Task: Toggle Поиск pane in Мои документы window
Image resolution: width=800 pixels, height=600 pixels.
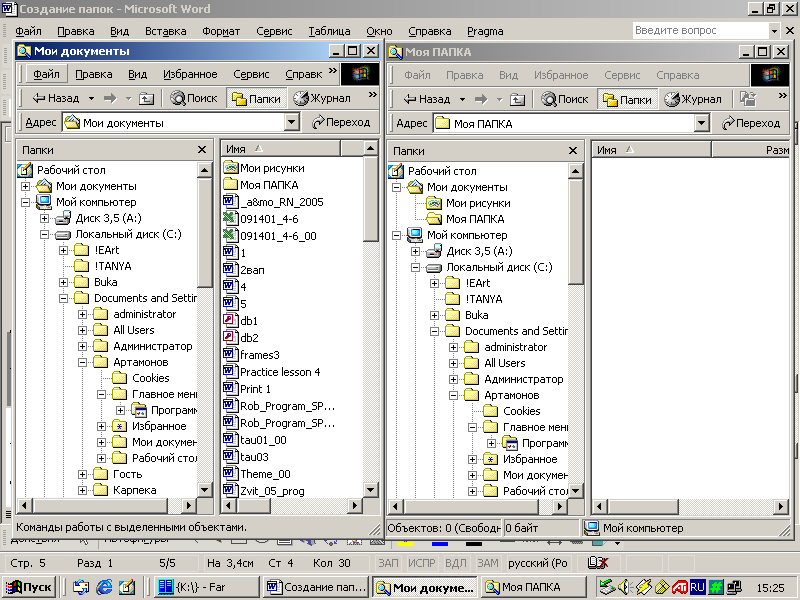Action: pos(194,98)
